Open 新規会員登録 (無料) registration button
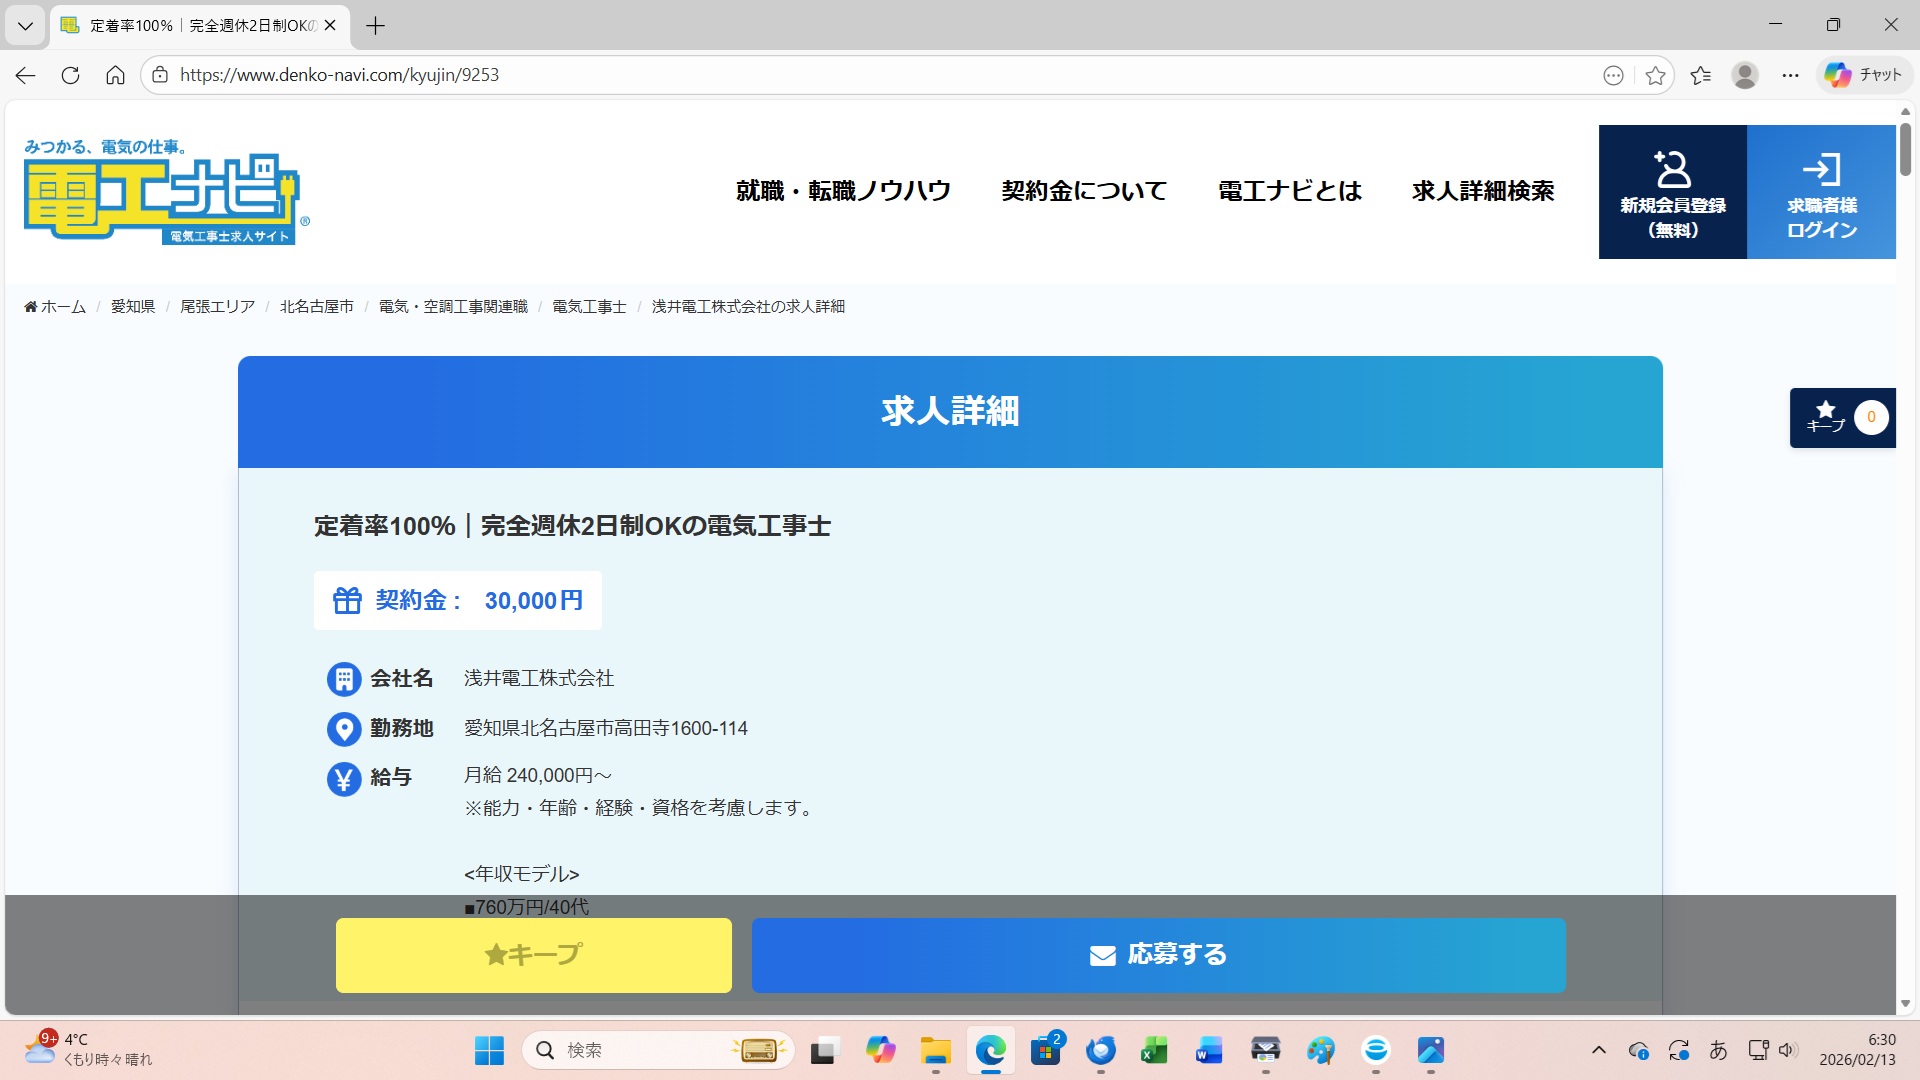 coord(1672,192)
